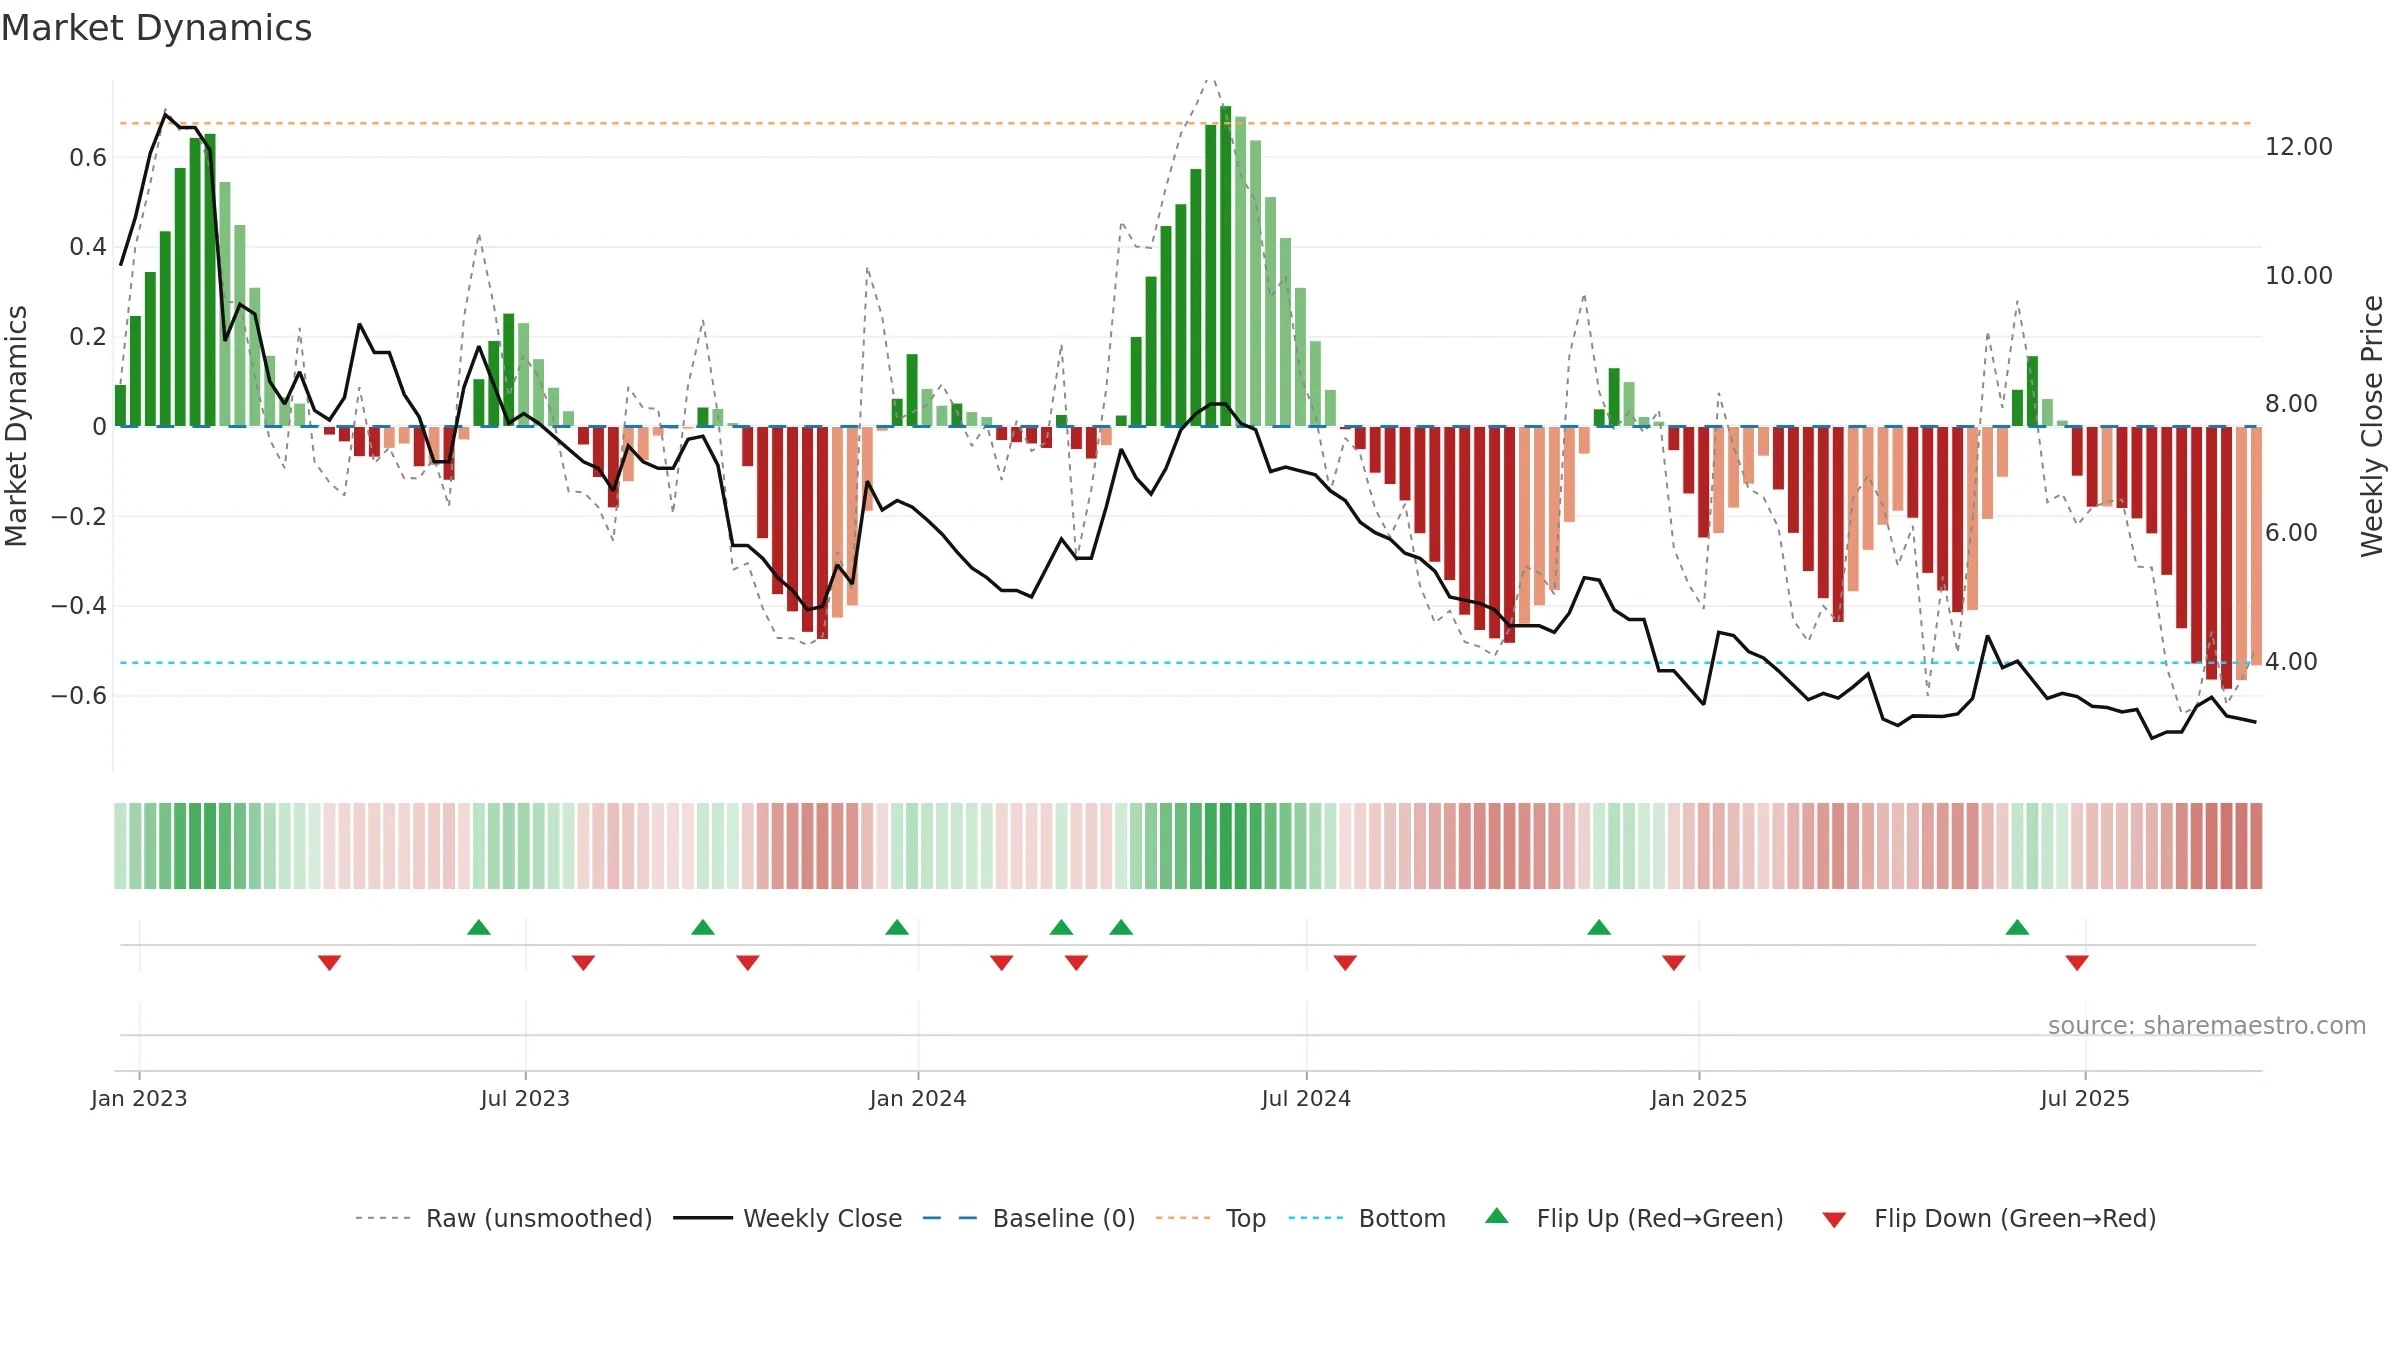The height and width of the screenshot is (1350, 2400).
Task: Click the 12.00 price axis label
Action: tap(2299, 147)
